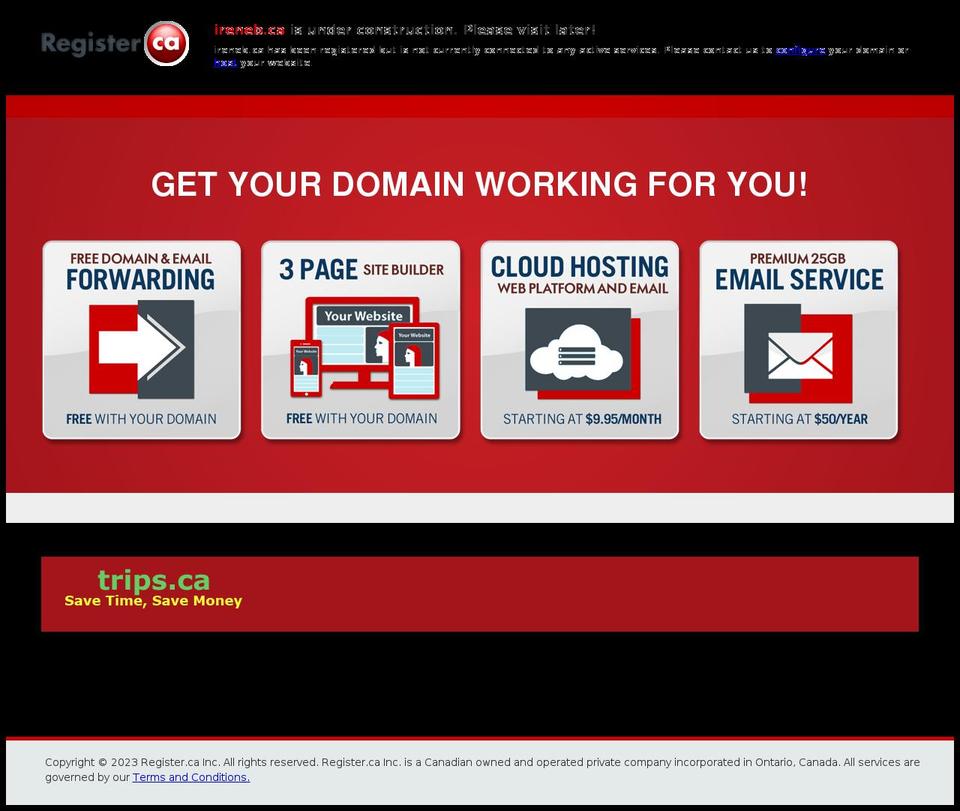Open the Terms and Conditions link
Image resolution: width=960 pixels, height=811 pixels.
pos(191,777)
